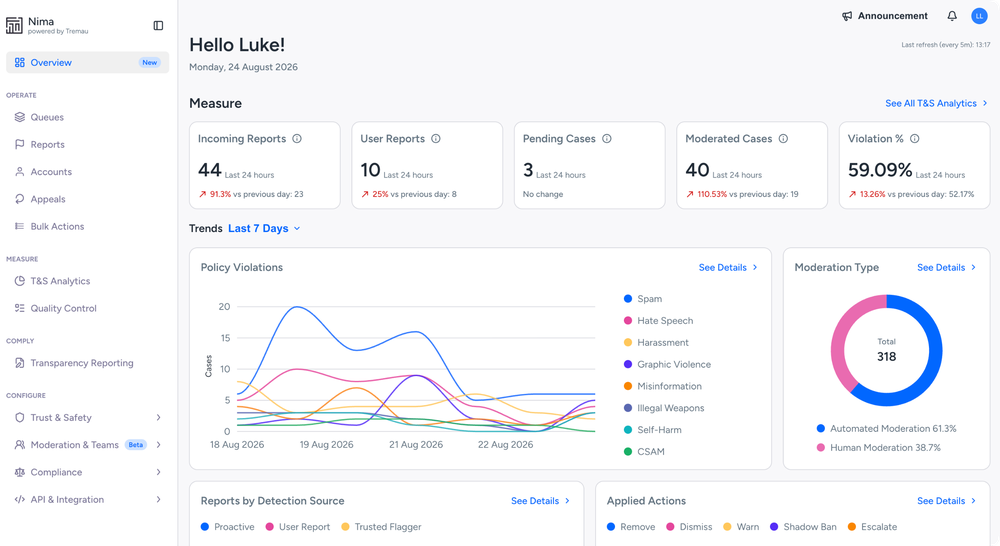Open notifications with the bell icon
The image size is (1000, 546).
point(952,16)
